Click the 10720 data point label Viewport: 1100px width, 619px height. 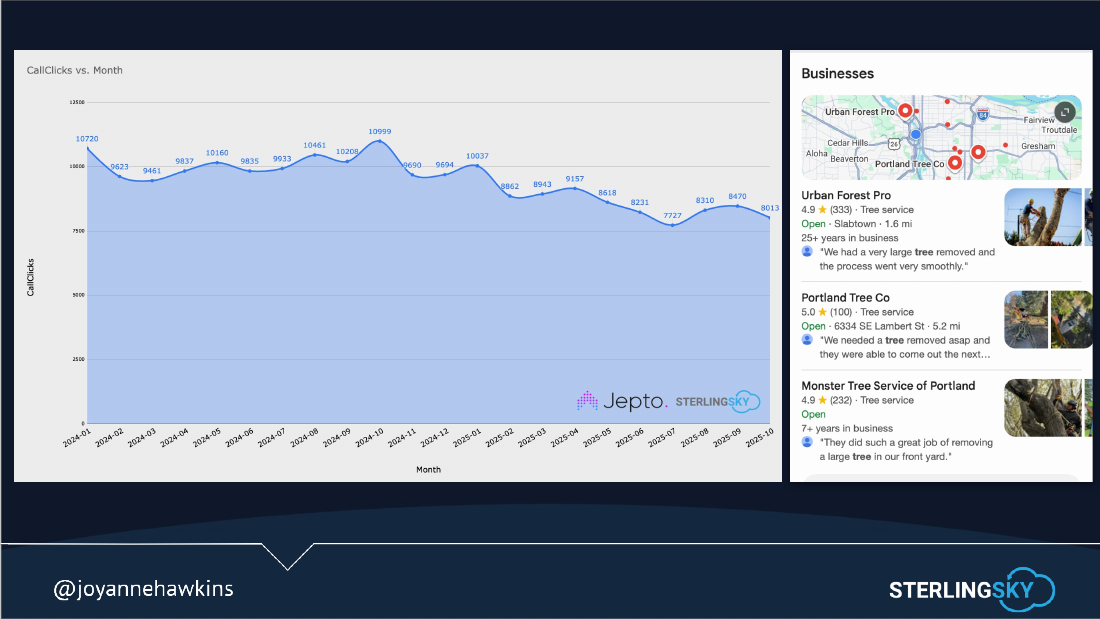point(87,139)
